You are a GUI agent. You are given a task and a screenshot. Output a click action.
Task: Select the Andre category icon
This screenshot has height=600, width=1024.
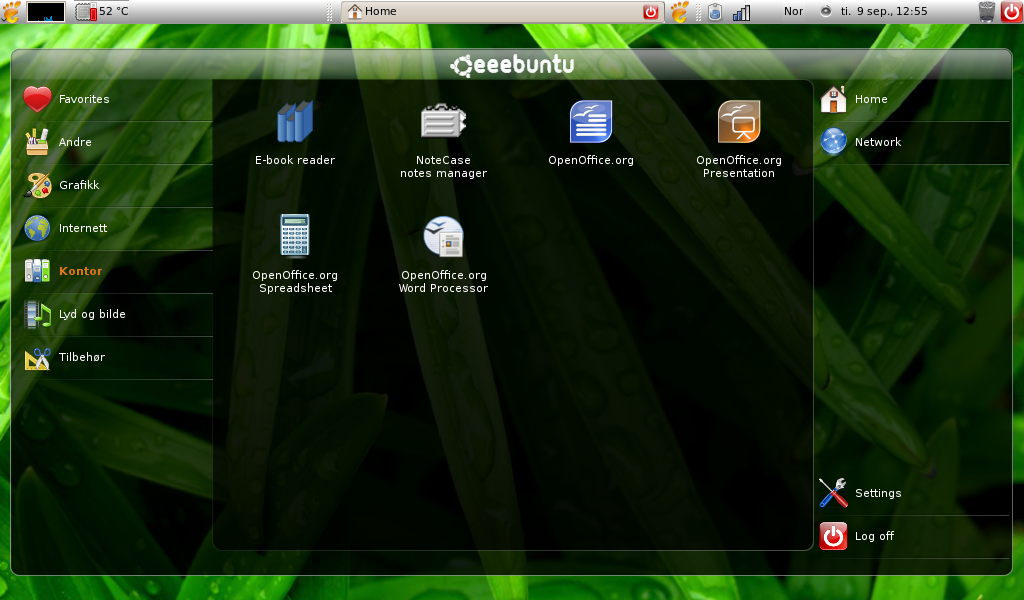(x=37, y=142)
